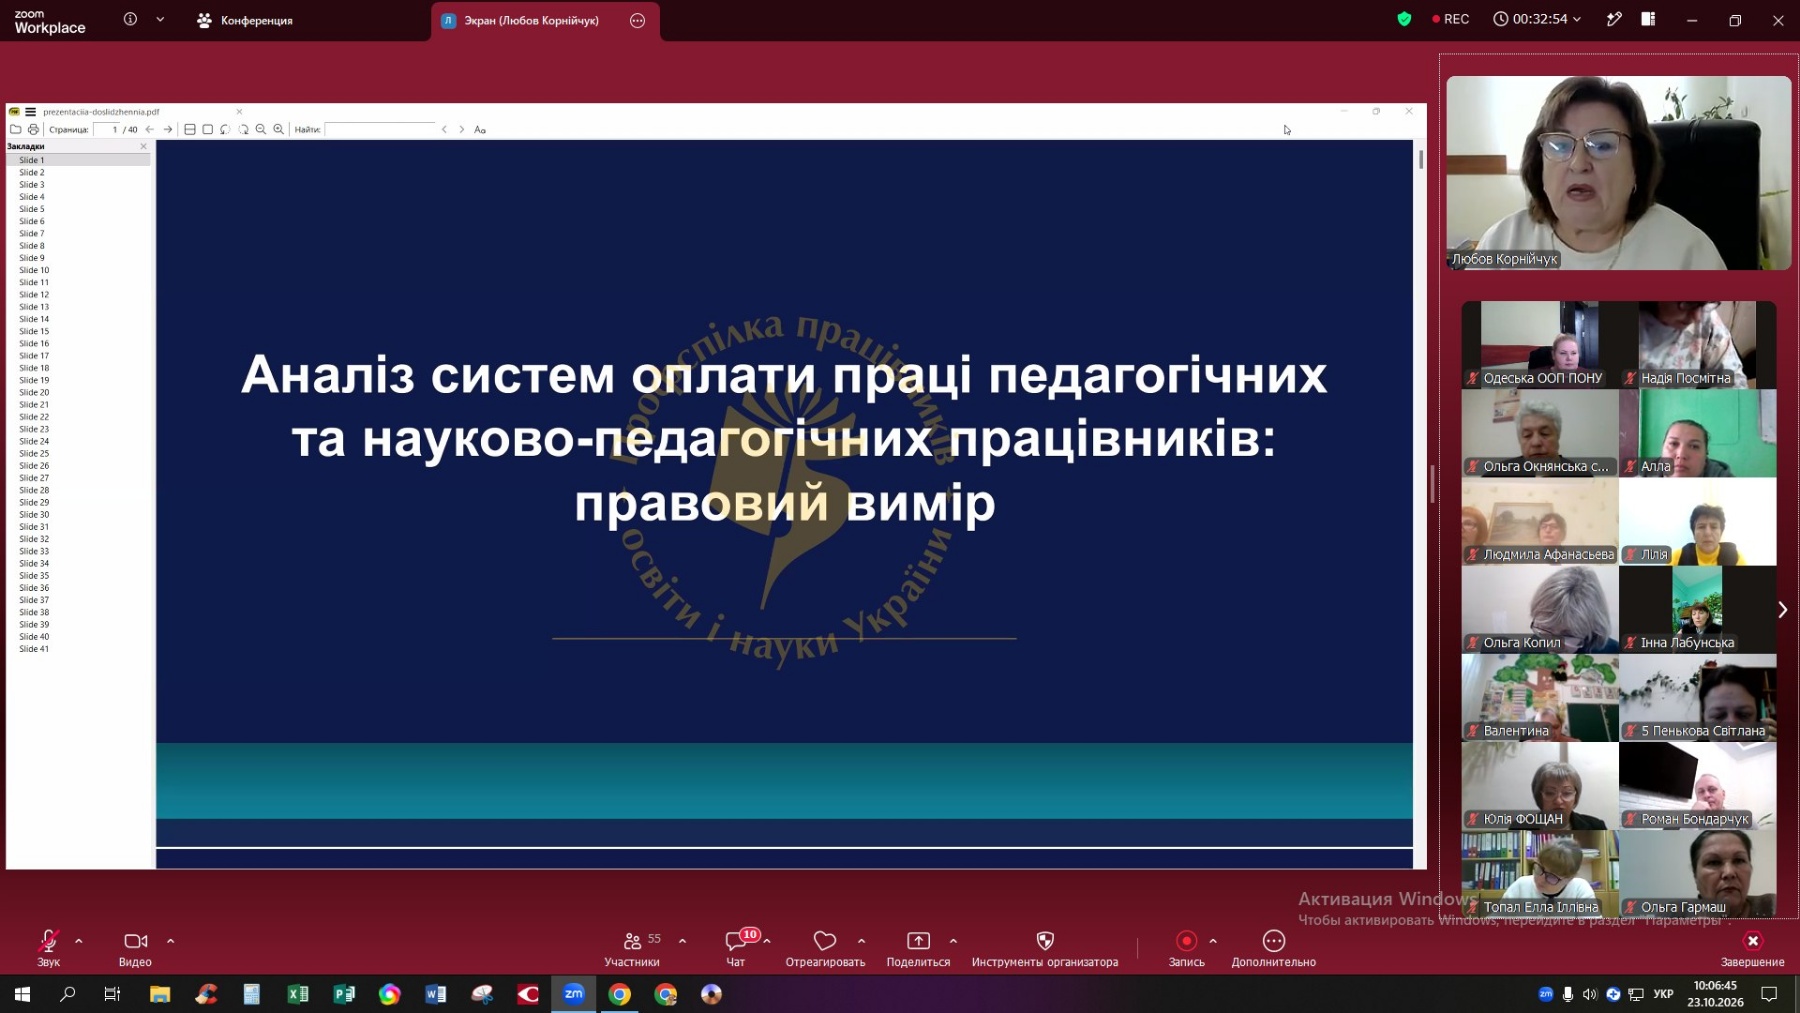Toggle match case search option Aa
1800x1013 pixels.
480,129
